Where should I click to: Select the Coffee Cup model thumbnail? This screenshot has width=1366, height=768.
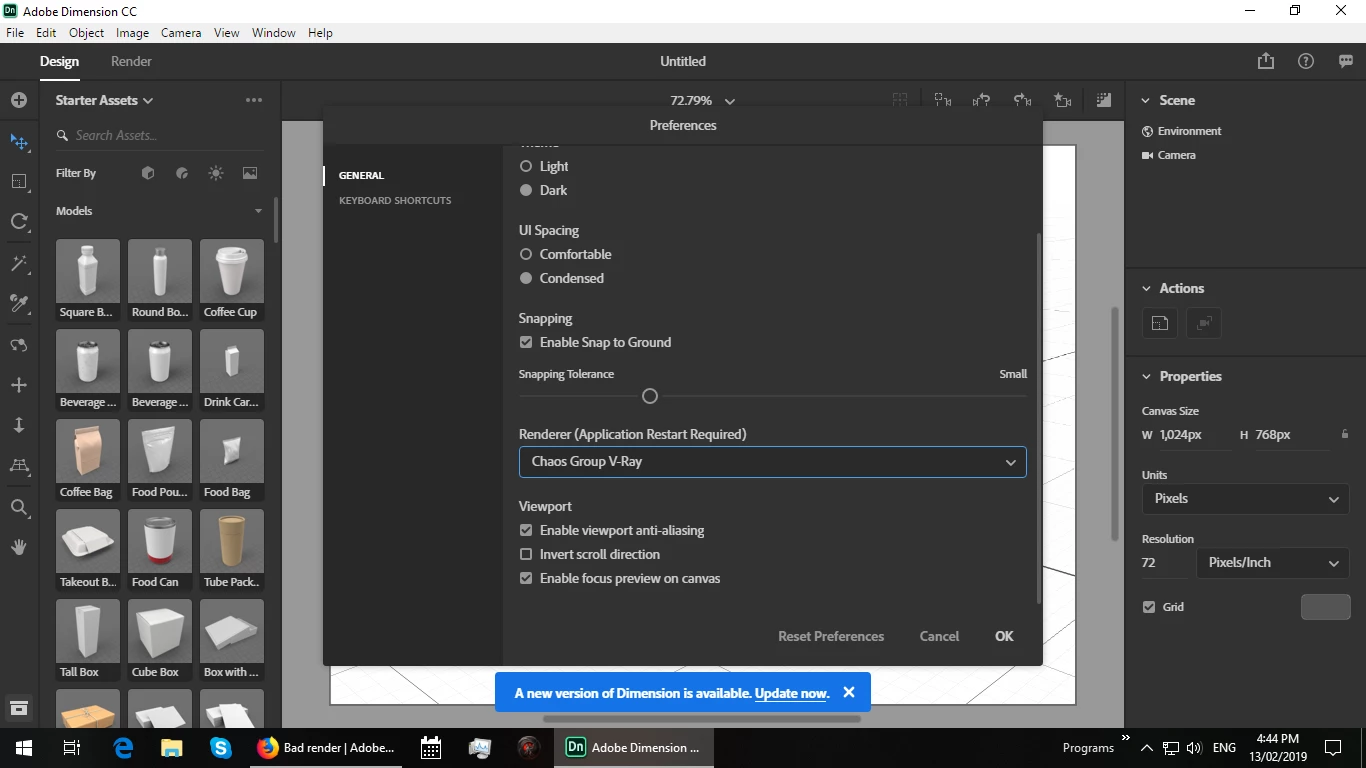pos(231,280)
